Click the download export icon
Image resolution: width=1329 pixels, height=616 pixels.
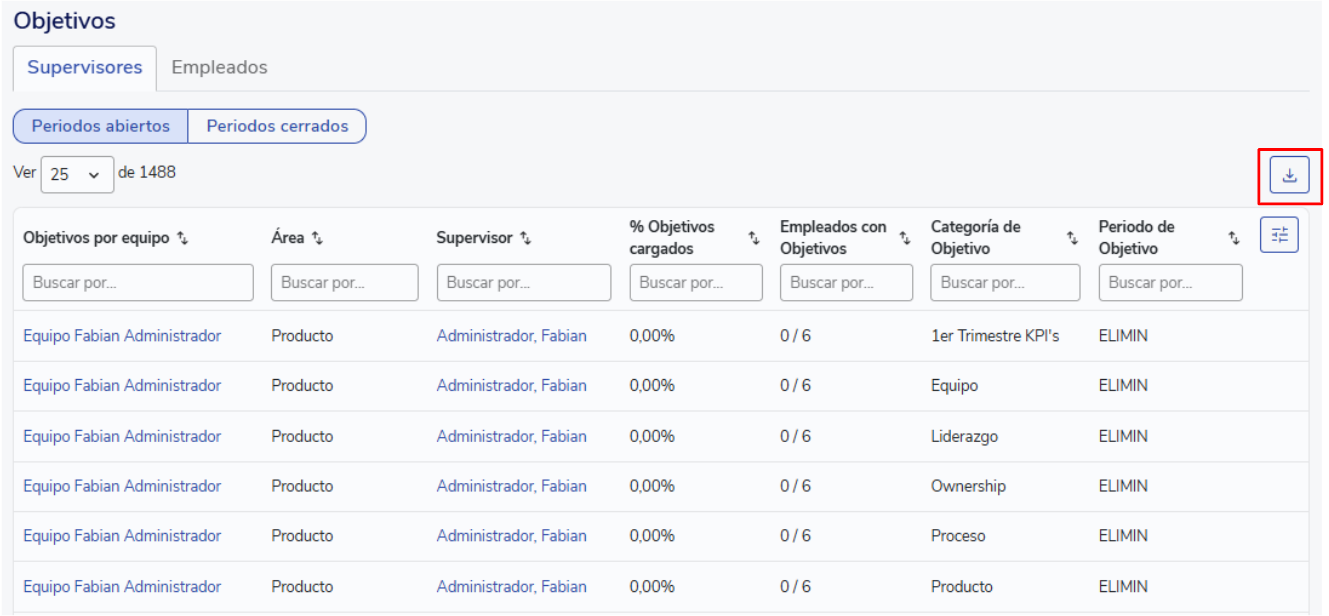click(x=1289, y=176)
